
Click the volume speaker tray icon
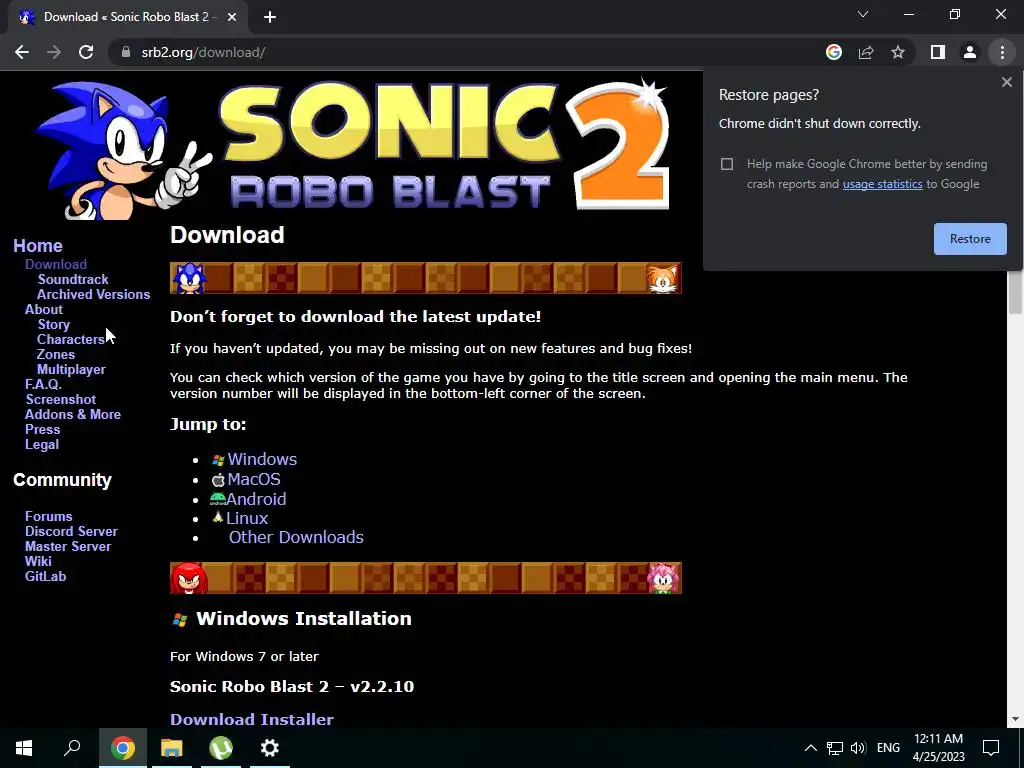click(x=858, y=748)
